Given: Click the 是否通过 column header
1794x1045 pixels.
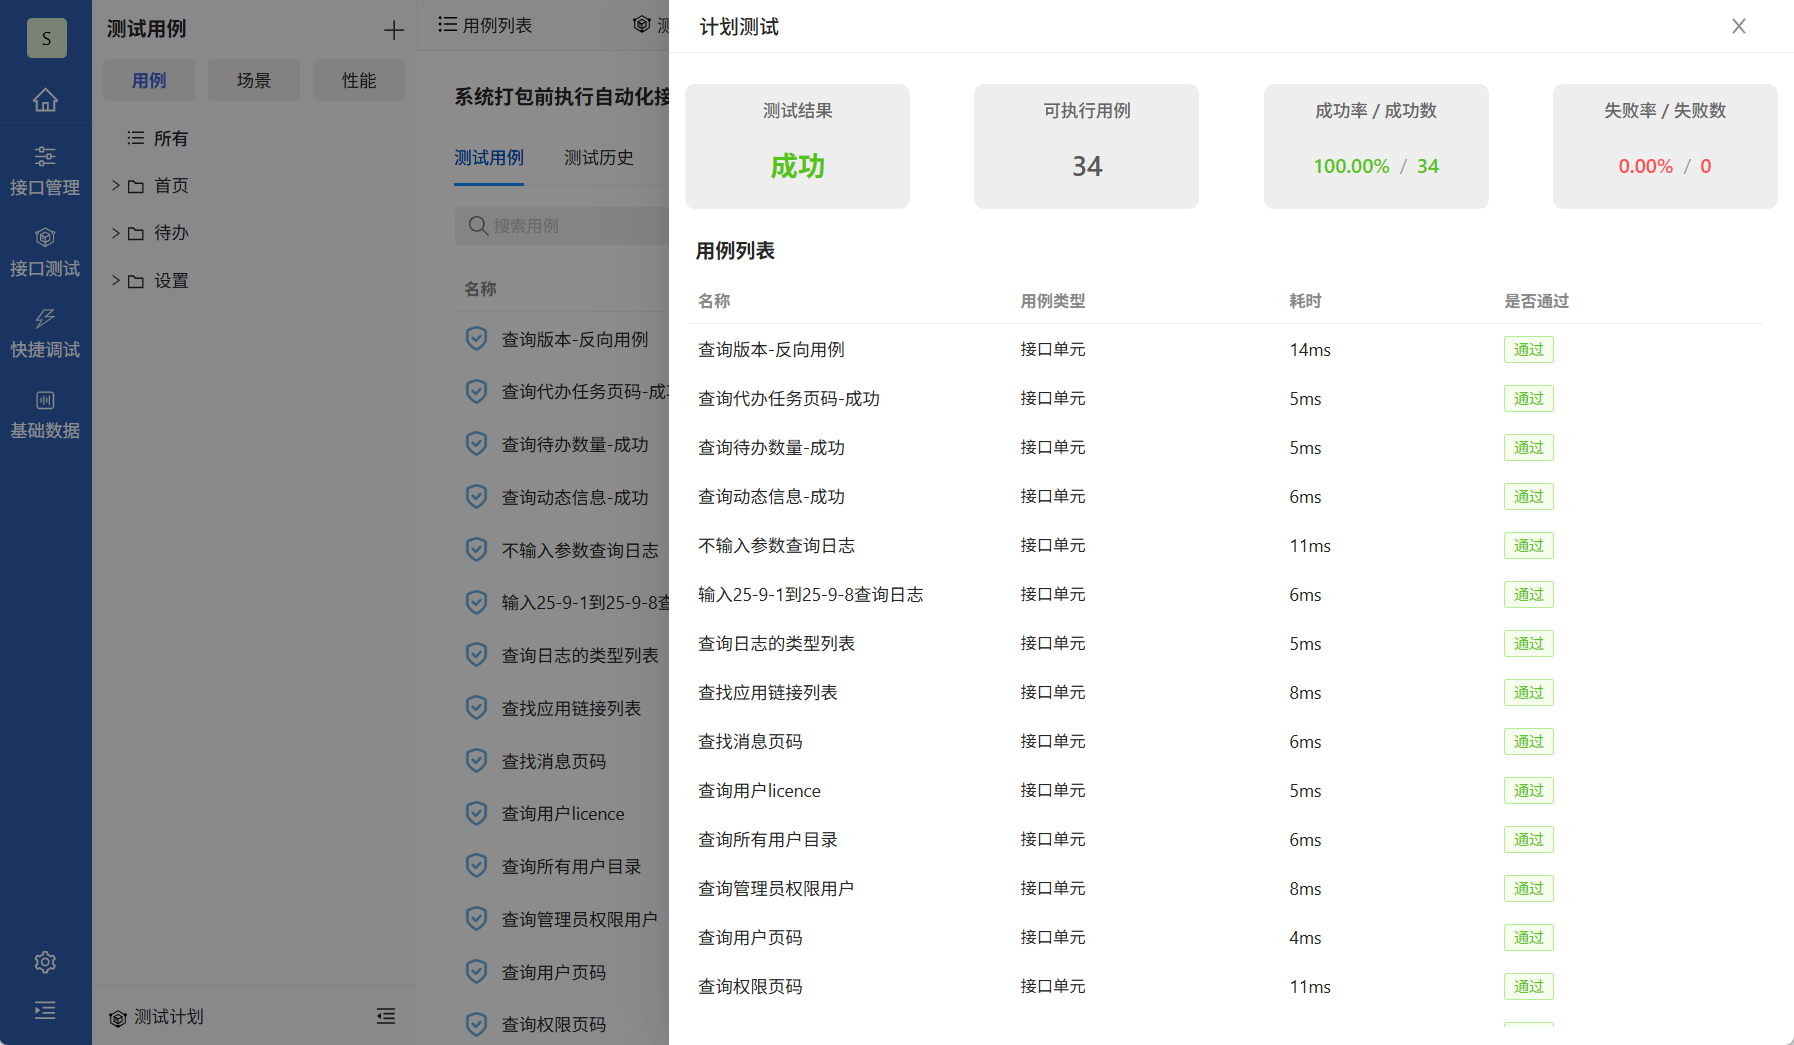Looking at the screenshot, I should click(x=1536, y=301).
